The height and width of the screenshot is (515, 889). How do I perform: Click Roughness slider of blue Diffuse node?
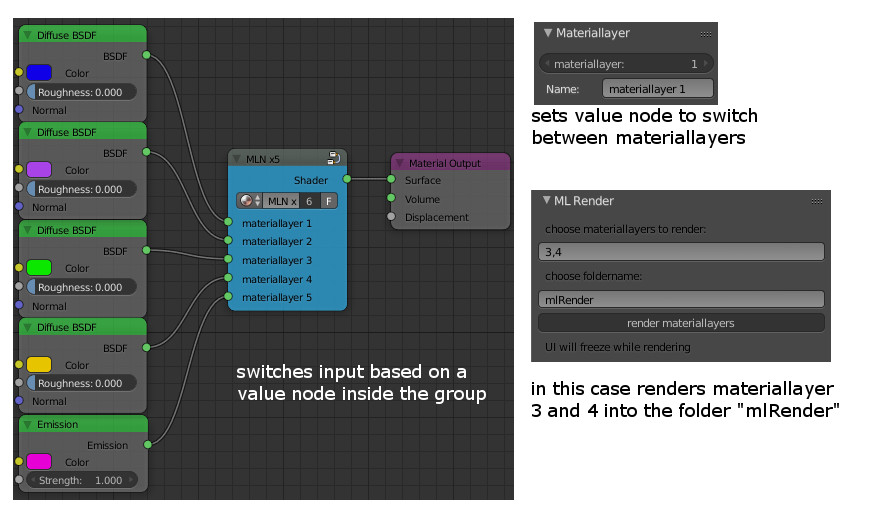[82, 92]
